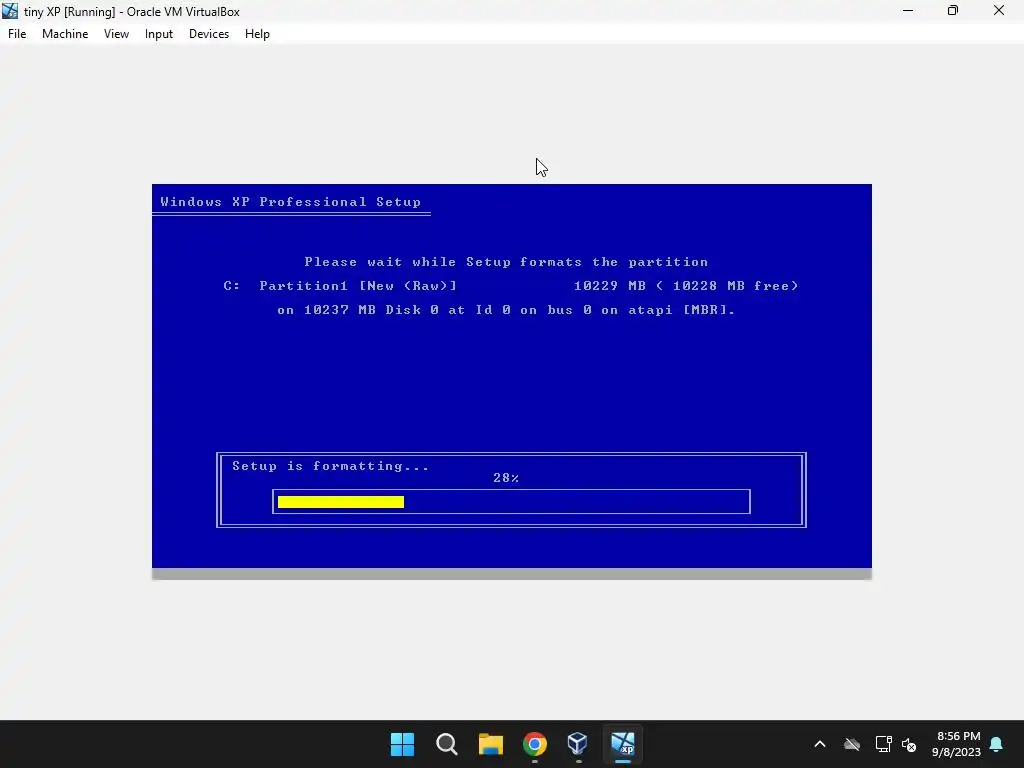The width and height of the screenshot is (1024, 768).
Task: Switch to Google Chrome in taskbar
Action: pyautogui.click(x=534, y=744)
